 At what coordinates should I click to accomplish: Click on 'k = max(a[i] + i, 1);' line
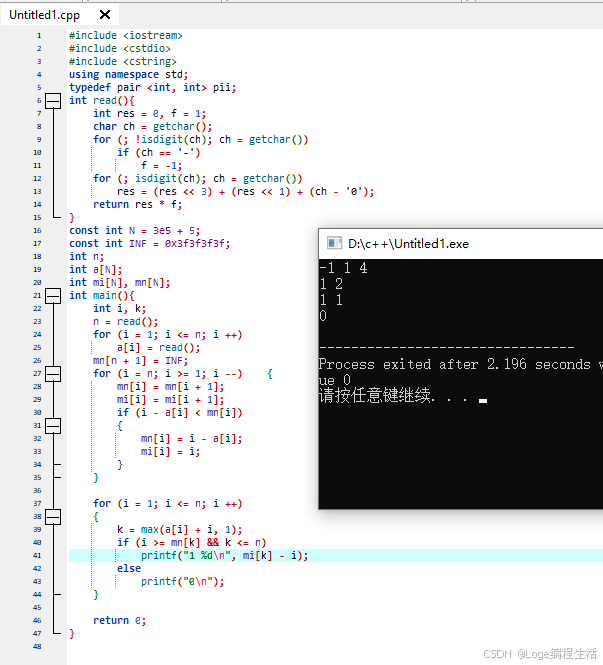tap(180, 530)
